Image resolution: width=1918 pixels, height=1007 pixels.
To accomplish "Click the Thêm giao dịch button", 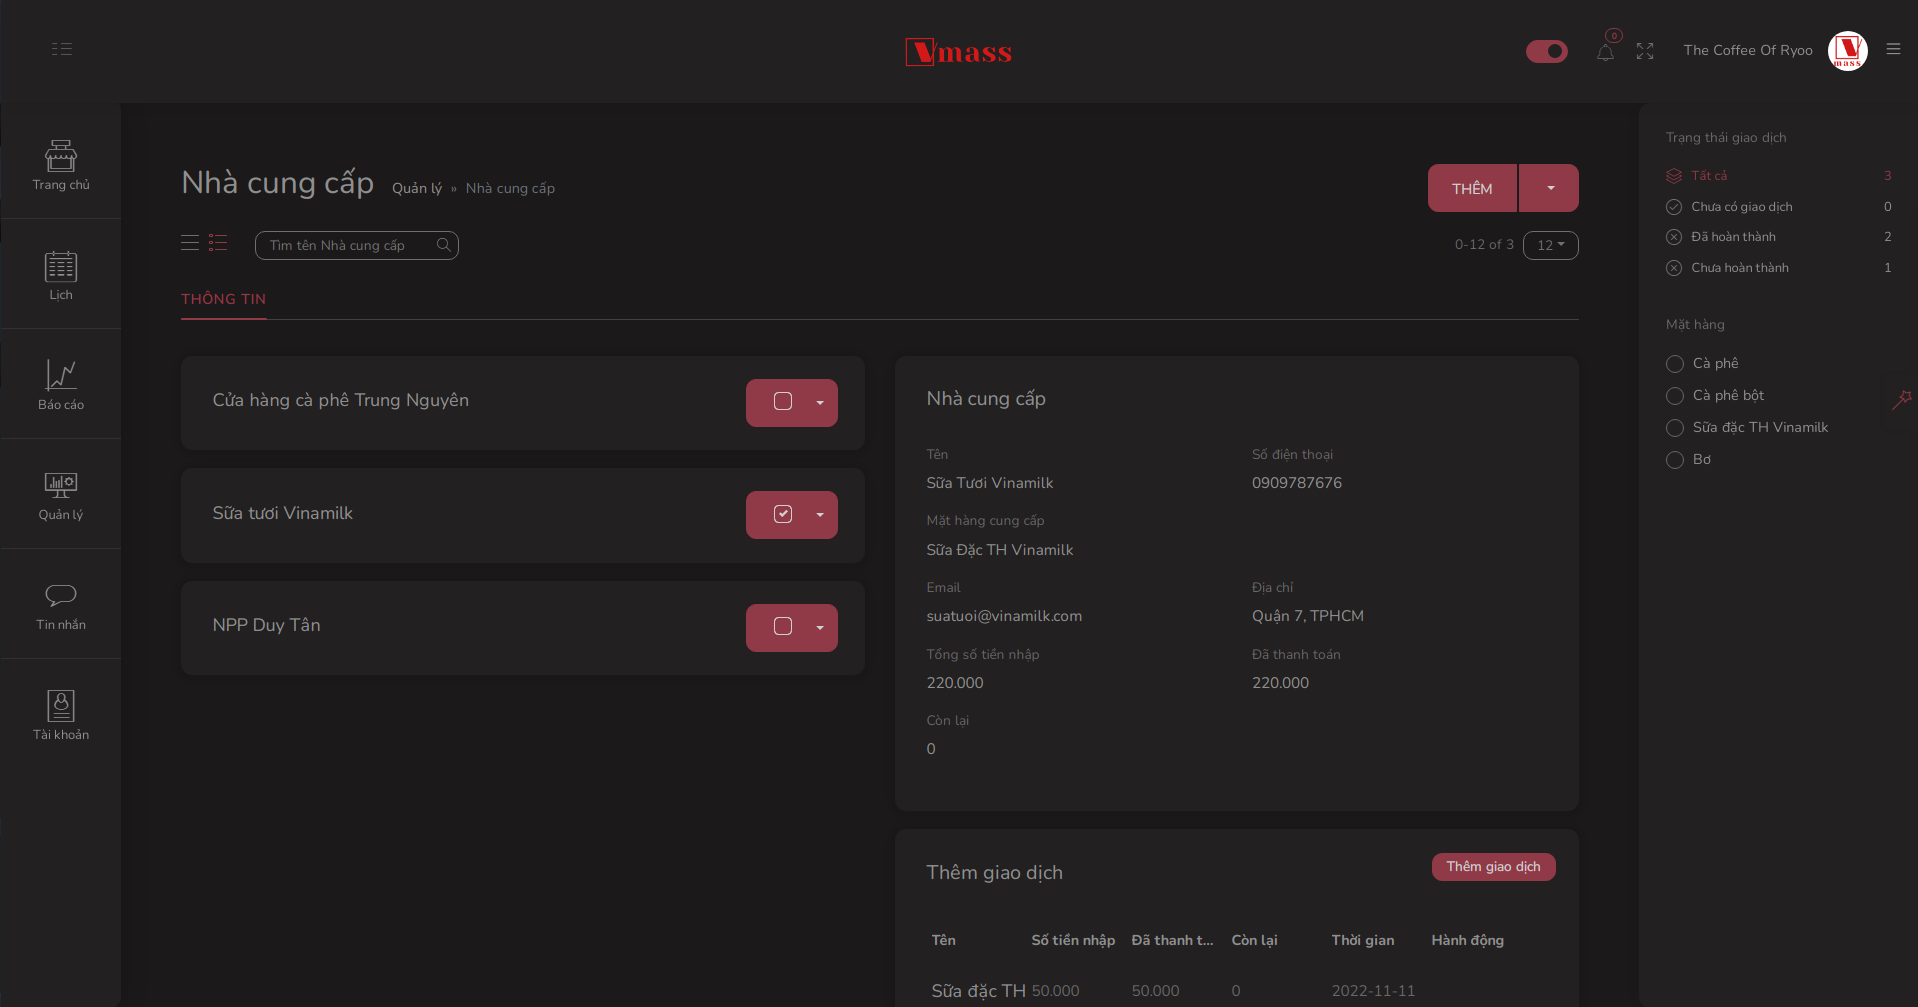I will click(x=1493, y=867).
